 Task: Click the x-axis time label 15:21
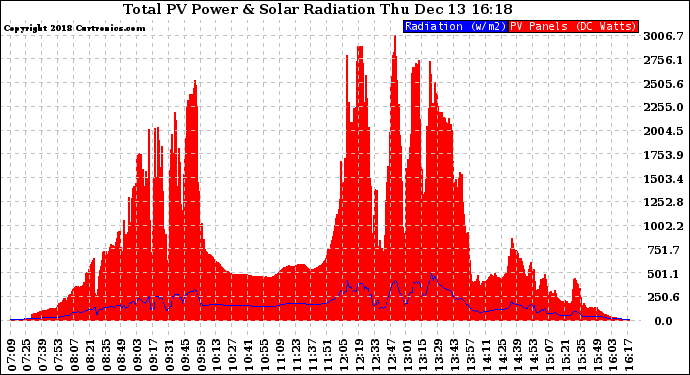[x=566, y=355]
